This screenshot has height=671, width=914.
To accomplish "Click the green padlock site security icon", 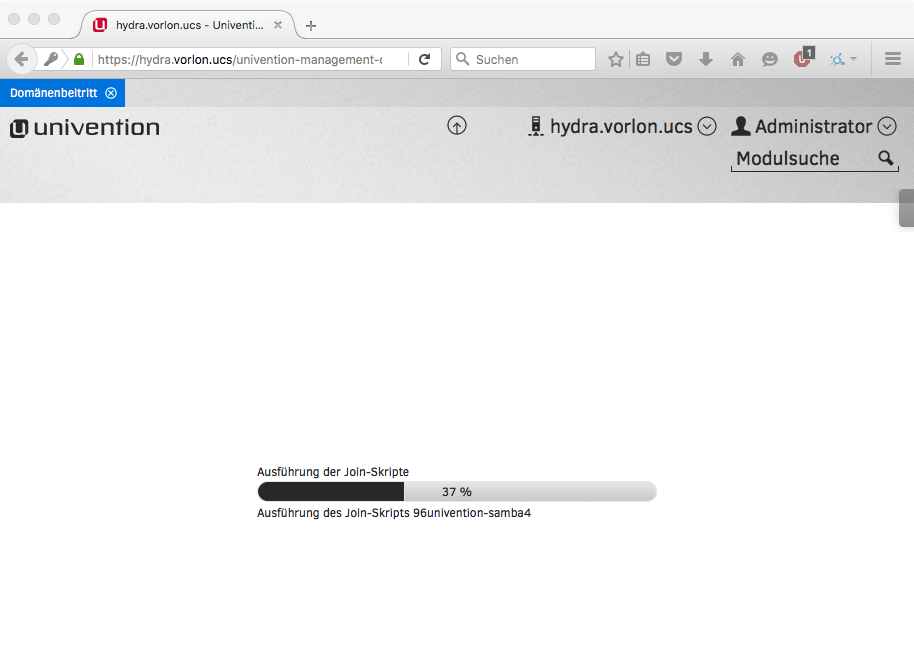I will (79, 59).
